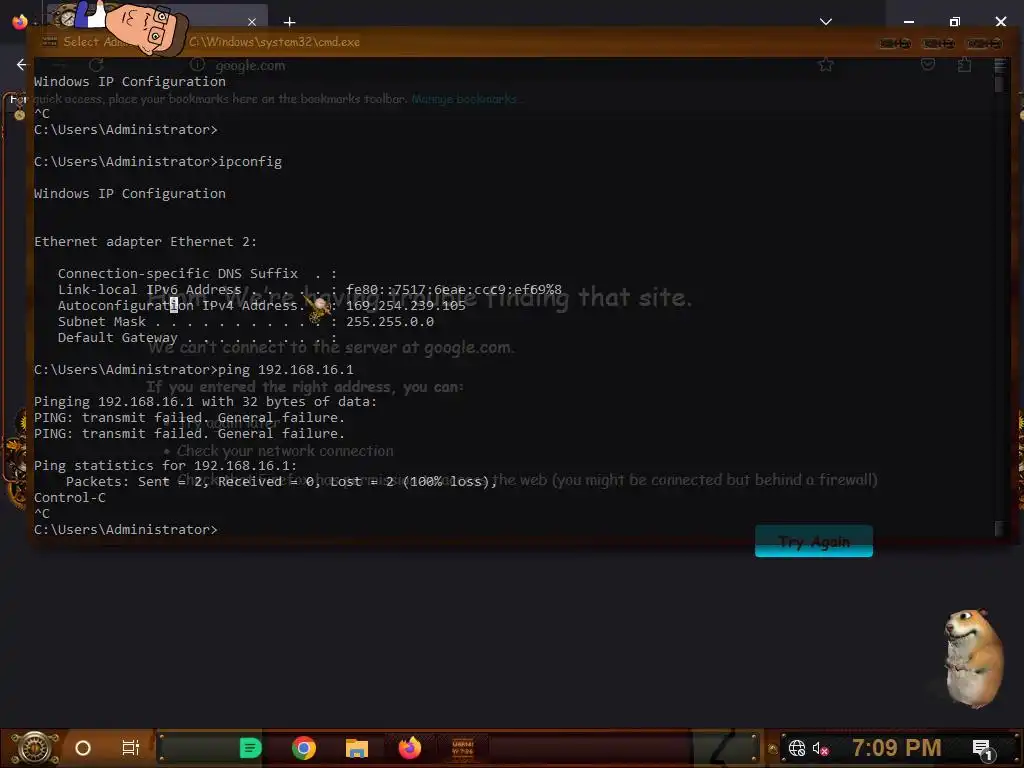List all Firefox tabs dropdown
1024x768 pixels.
tap(825, 22)
